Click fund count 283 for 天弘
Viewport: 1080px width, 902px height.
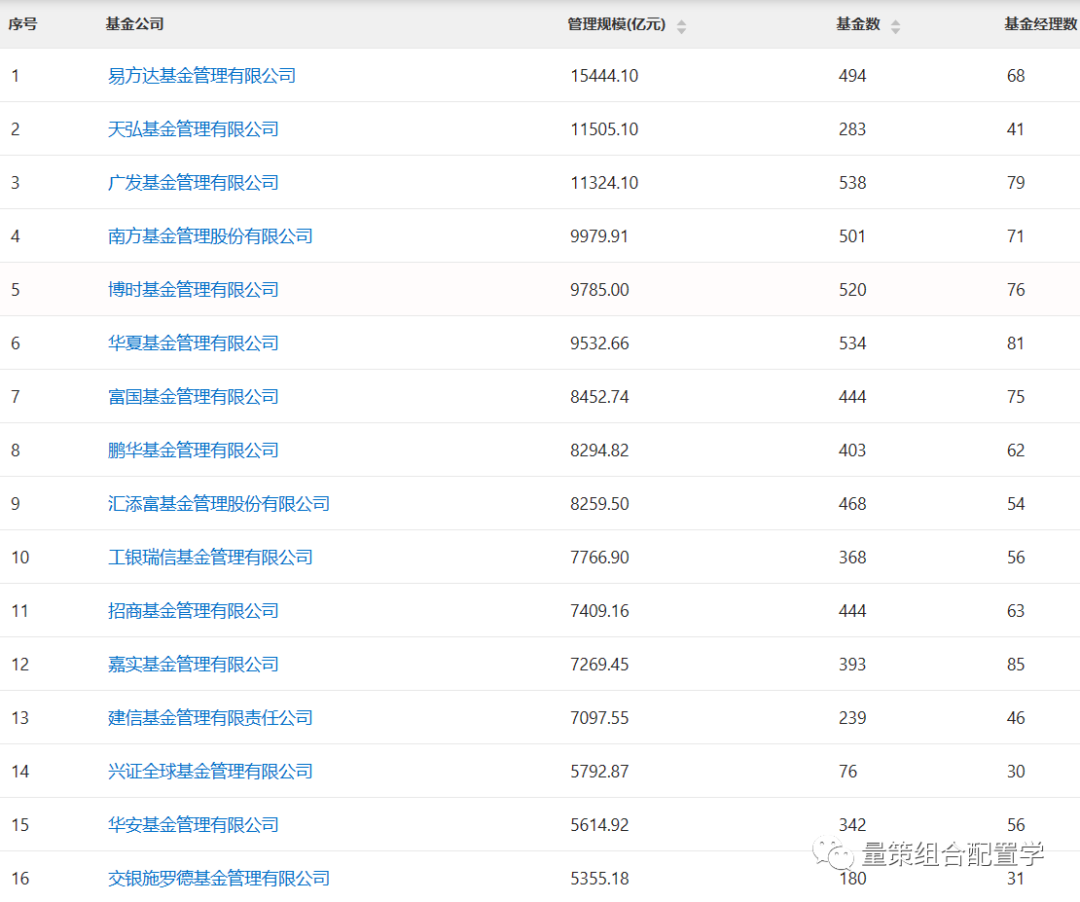click(x=852, y=129)
